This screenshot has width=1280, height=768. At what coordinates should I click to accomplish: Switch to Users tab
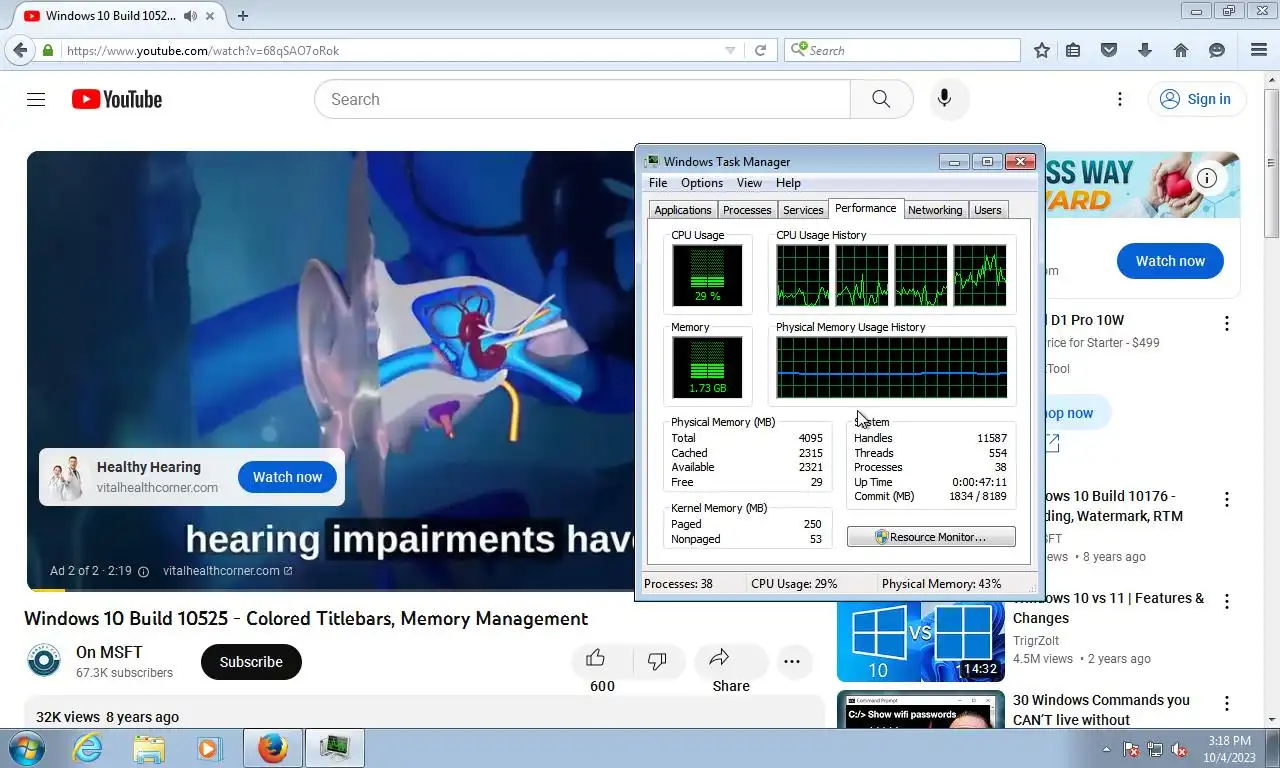tap(988, 210)
